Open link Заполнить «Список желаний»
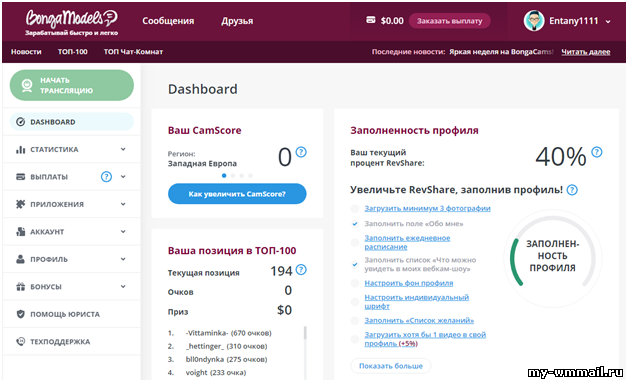628x382 pixels. [419, 320]
